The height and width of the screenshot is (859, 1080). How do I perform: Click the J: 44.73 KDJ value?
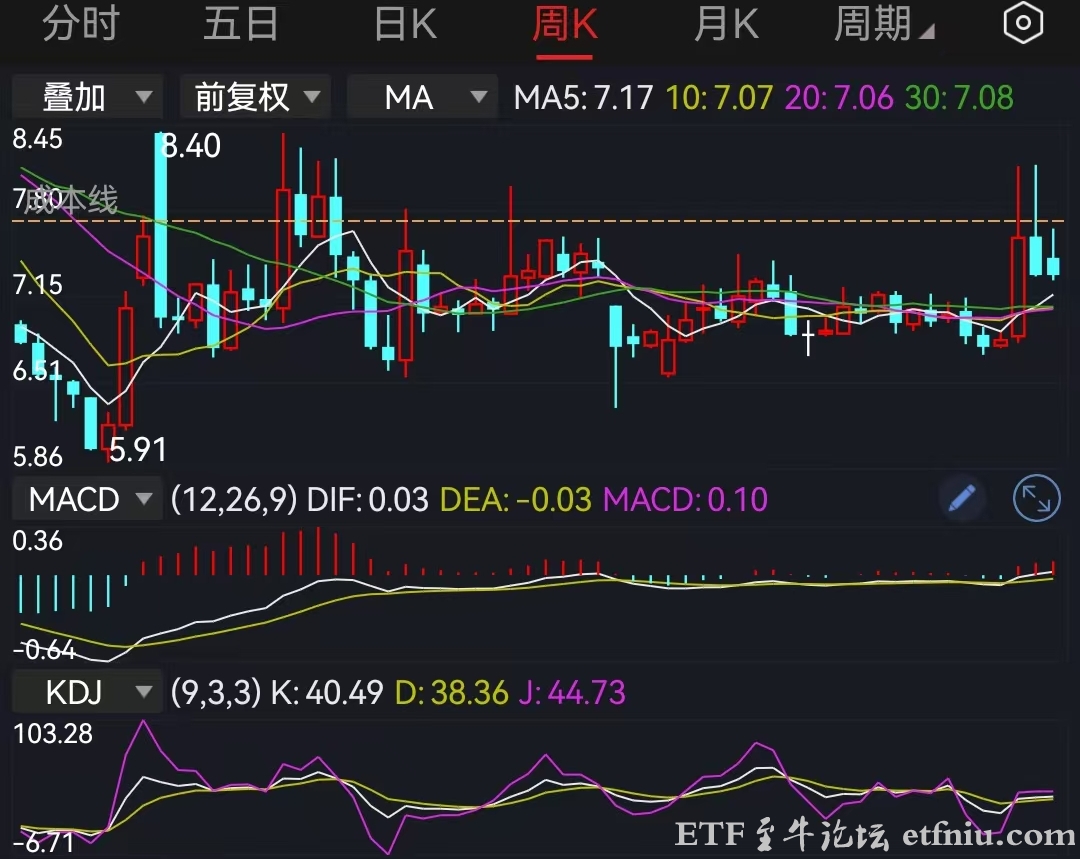click(x=573, y=691)
